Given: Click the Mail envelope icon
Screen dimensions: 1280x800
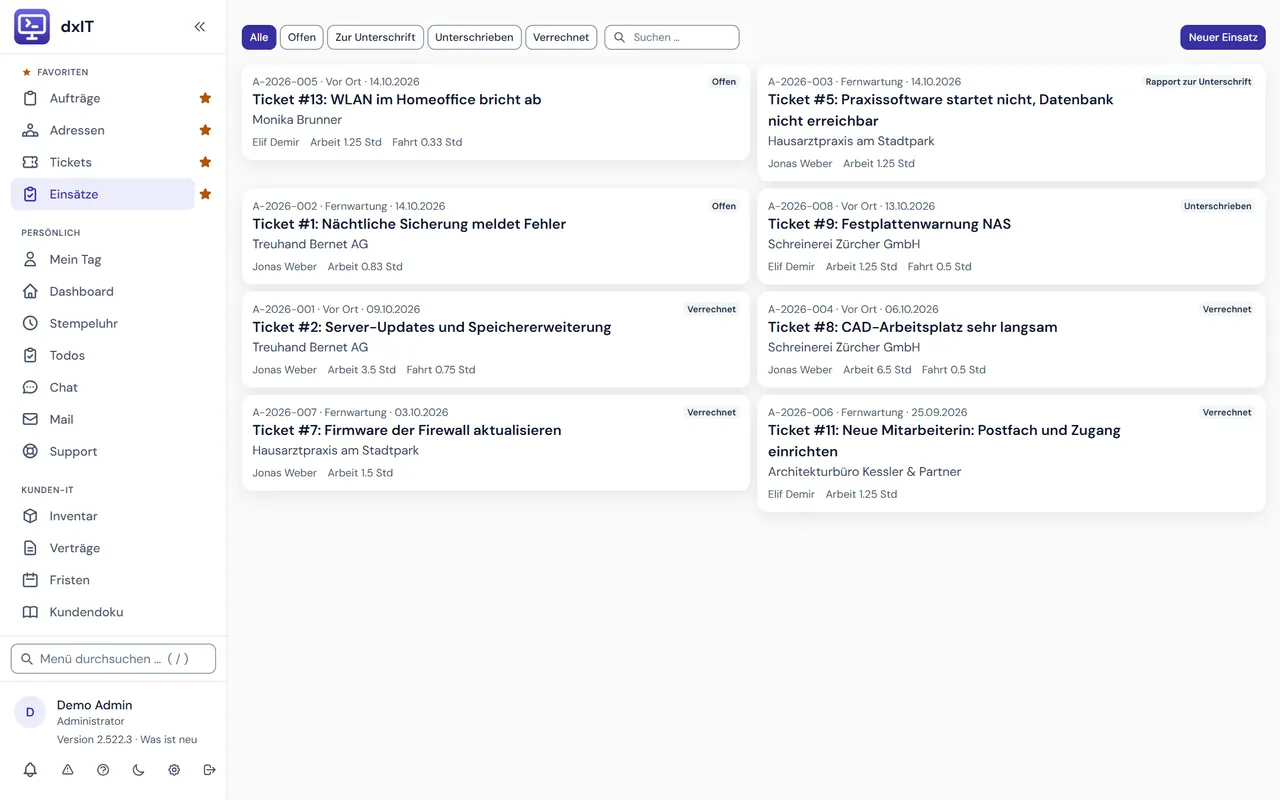Looking at the screenshot, I should (x=30, y=419).
